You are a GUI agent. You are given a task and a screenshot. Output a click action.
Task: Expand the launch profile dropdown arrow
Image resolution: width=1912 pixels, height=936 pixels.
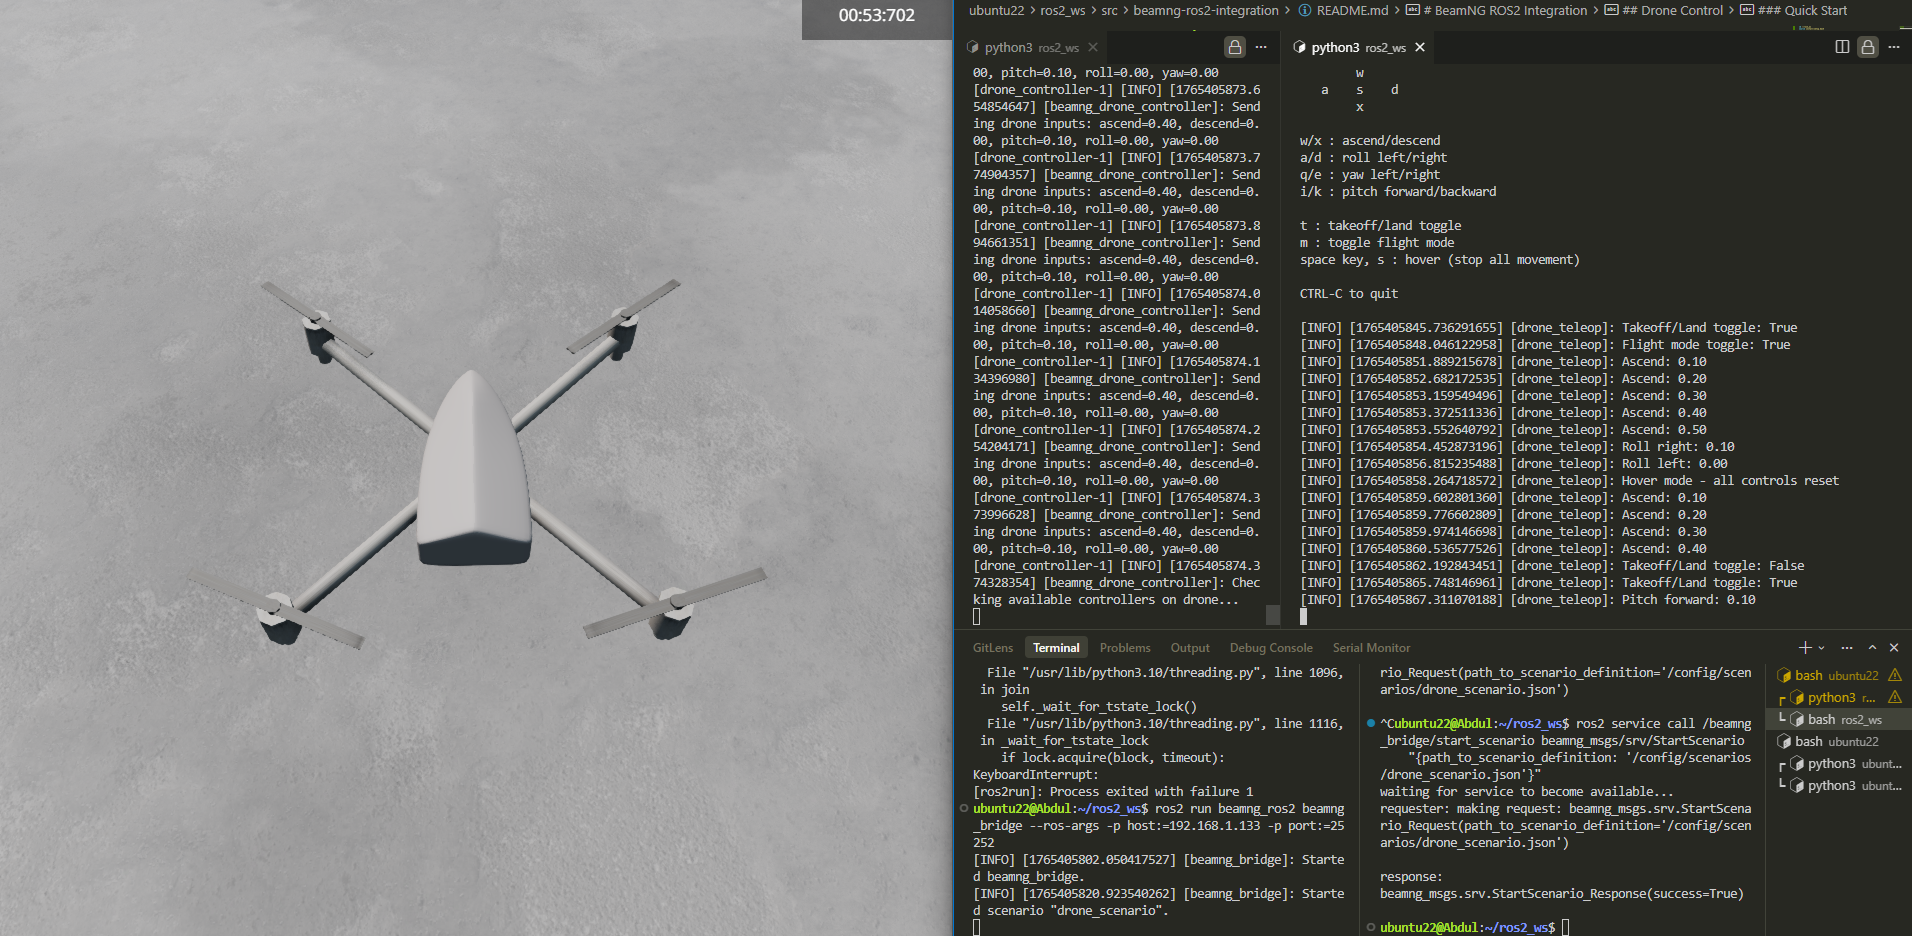click(x=1821, y=648)
